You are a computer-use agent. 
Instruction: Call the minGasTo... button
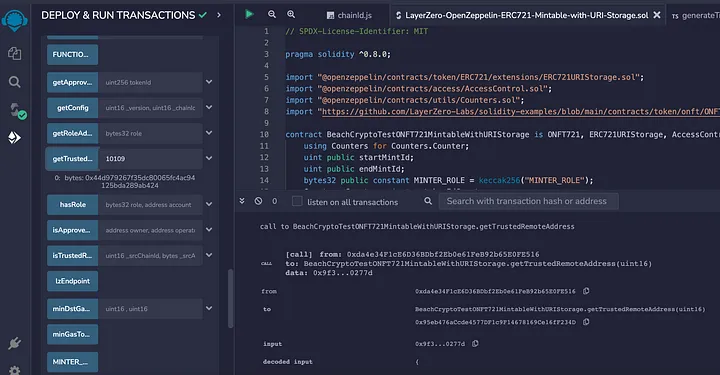pos(72,334)
